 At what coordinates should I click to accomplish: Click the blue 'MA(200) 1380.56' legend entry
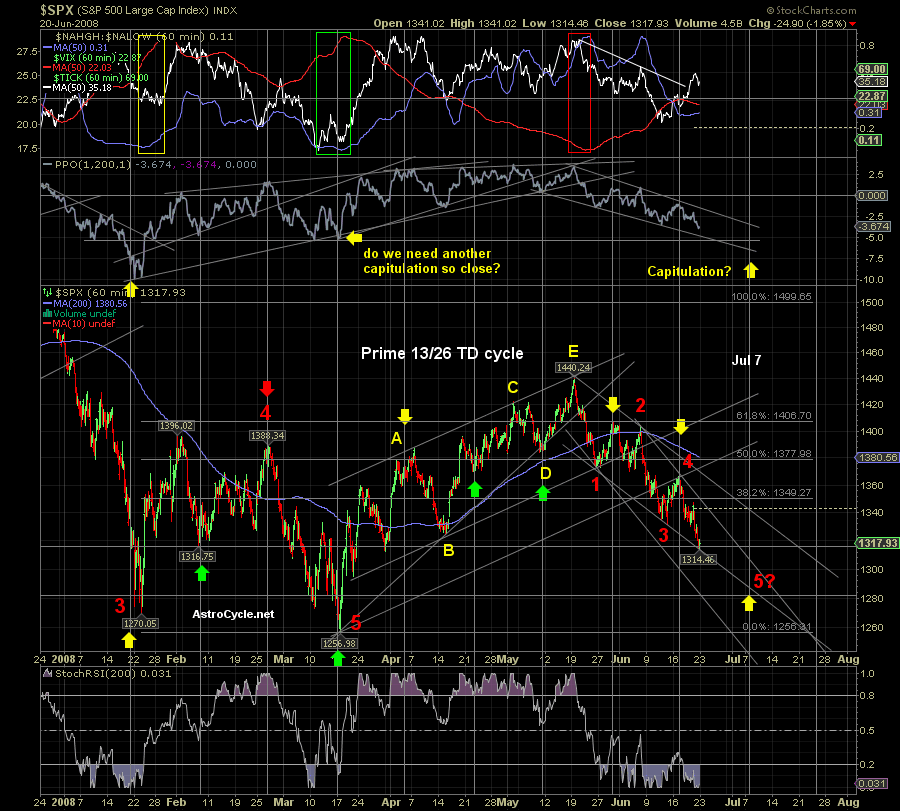[85, 304]
